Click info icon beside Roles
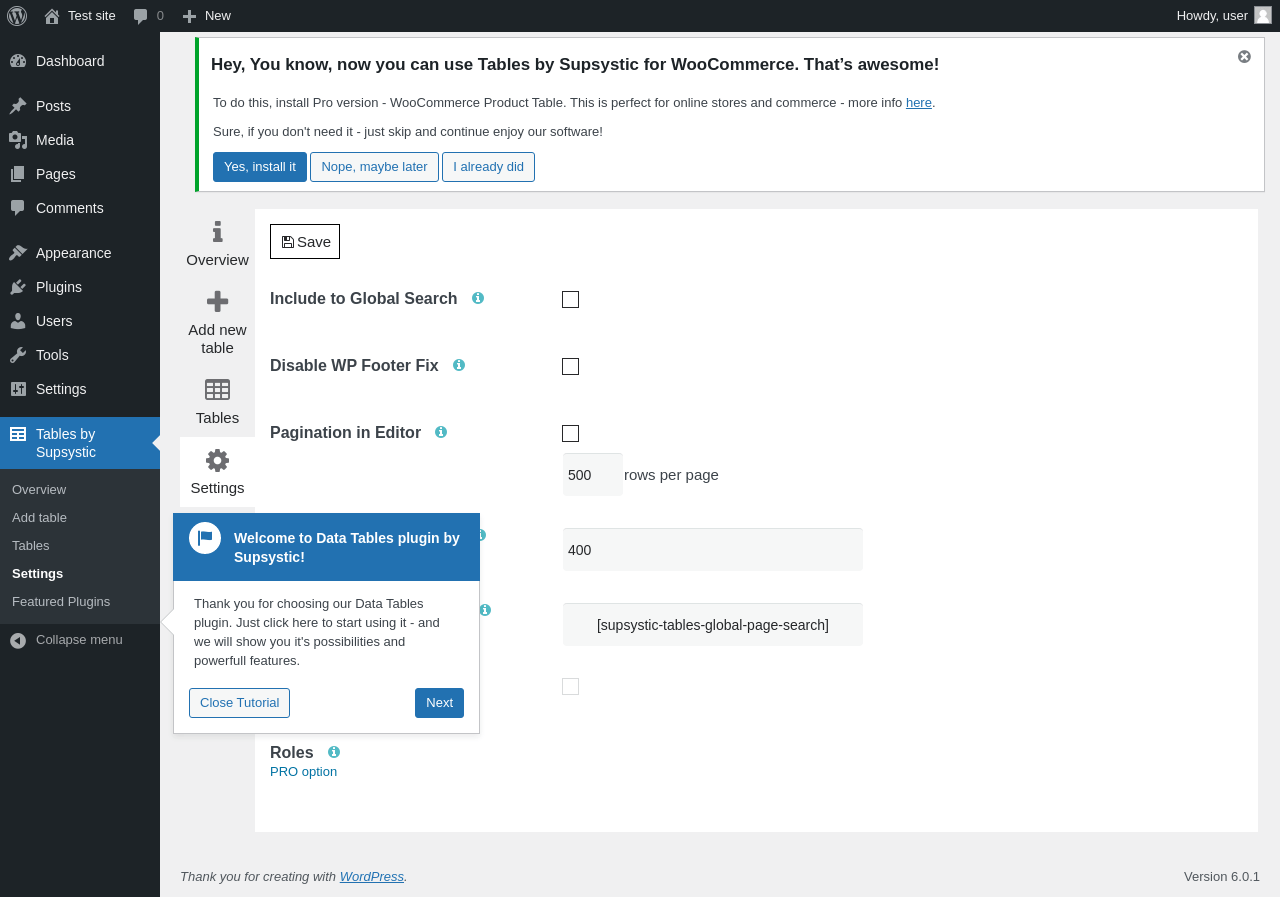Screen dimensions: 1280x897 coord(334,752)
